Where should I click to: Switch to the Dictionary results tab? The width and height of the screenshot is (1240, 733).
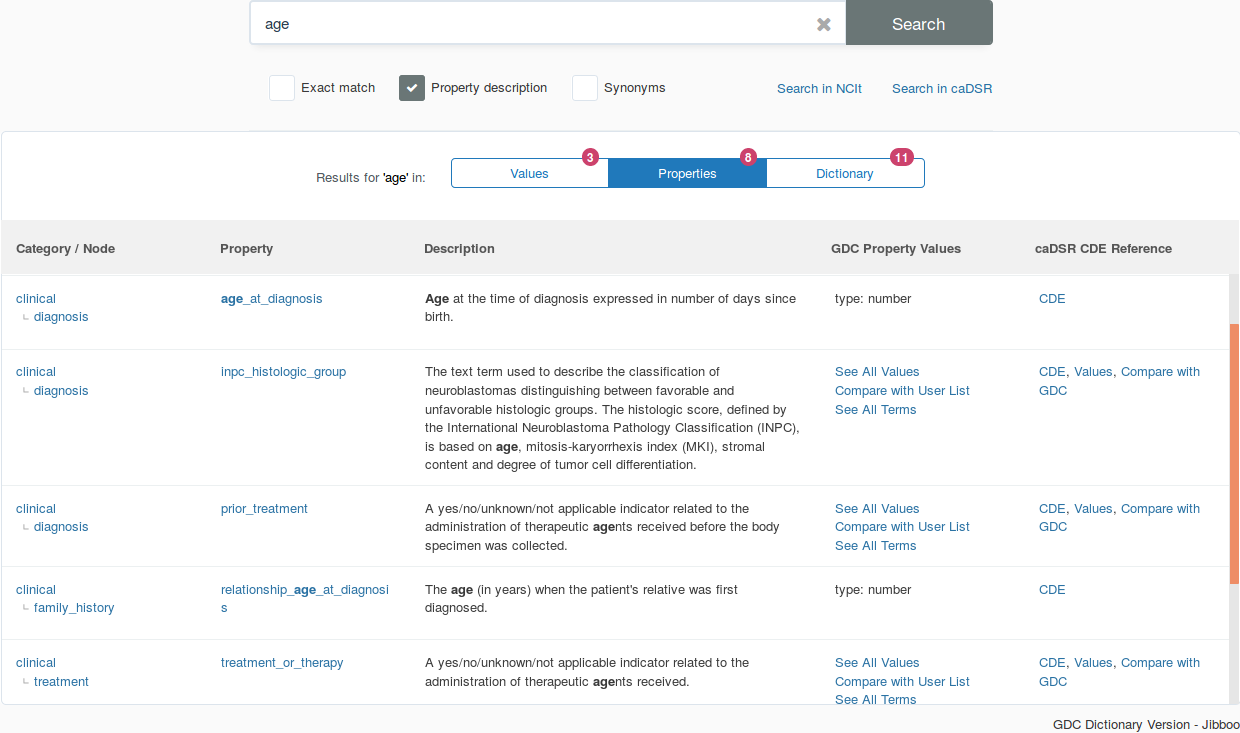point(844,173)
